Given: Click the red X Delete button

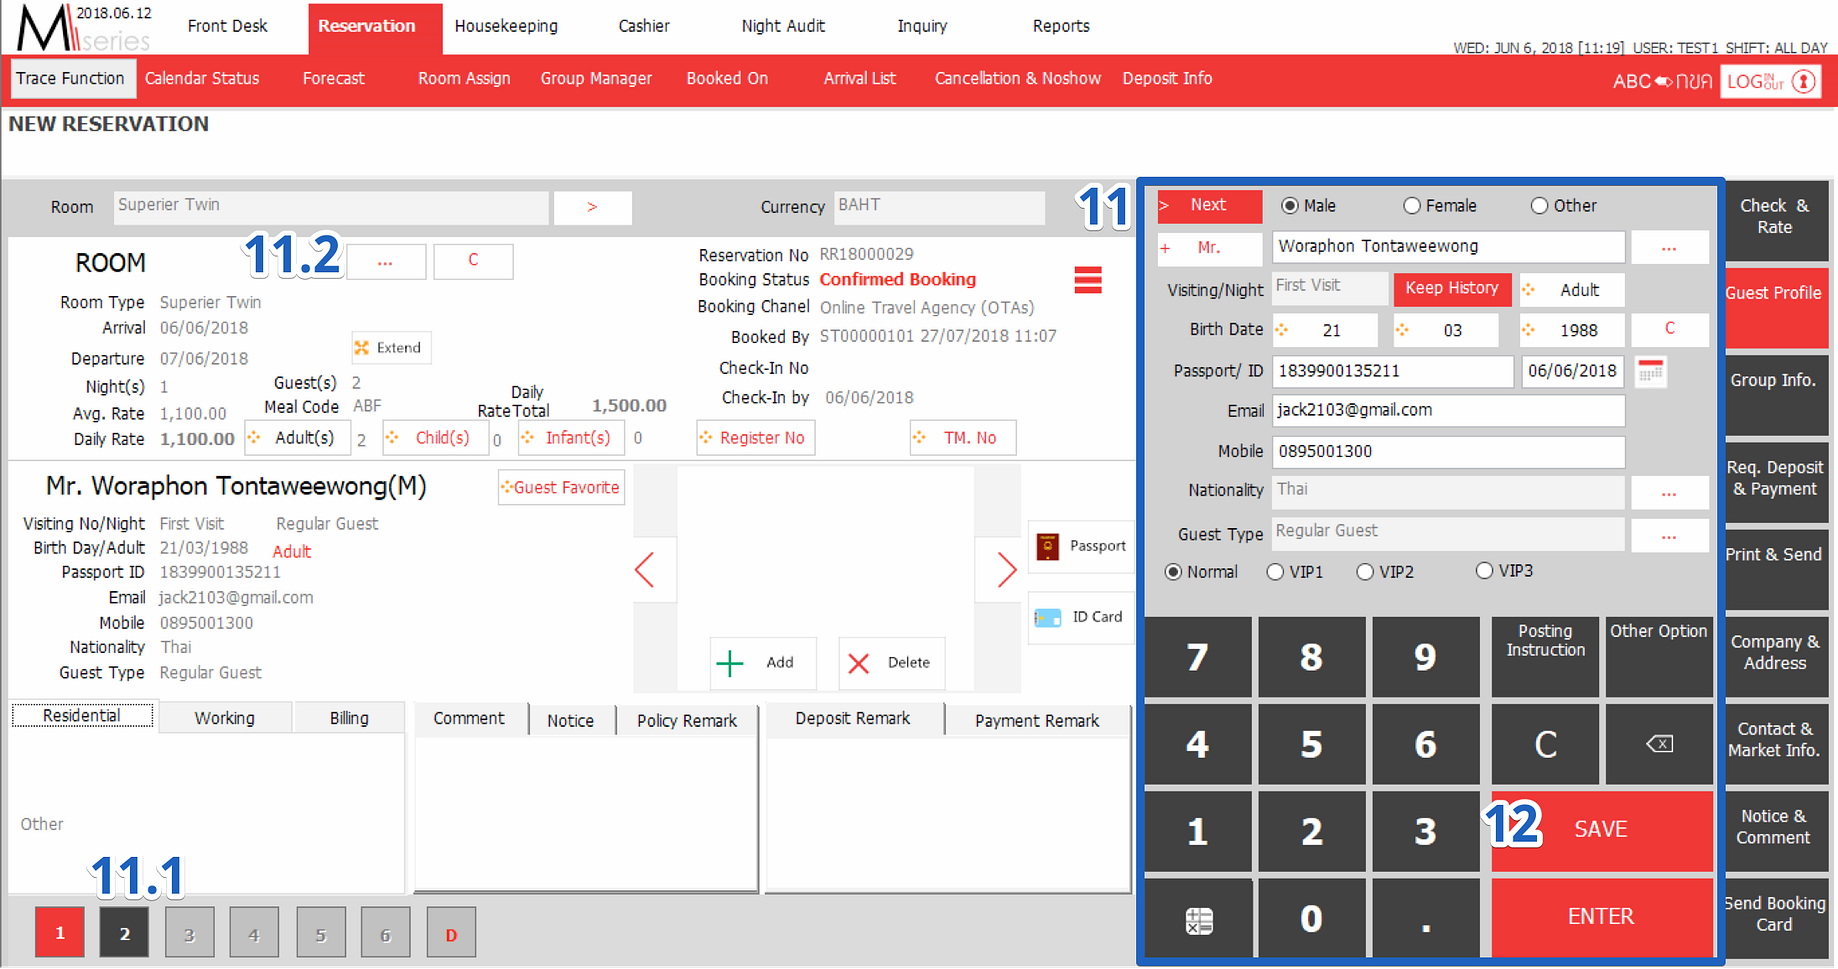Looking at the screenshot, I should pos(891,663).
